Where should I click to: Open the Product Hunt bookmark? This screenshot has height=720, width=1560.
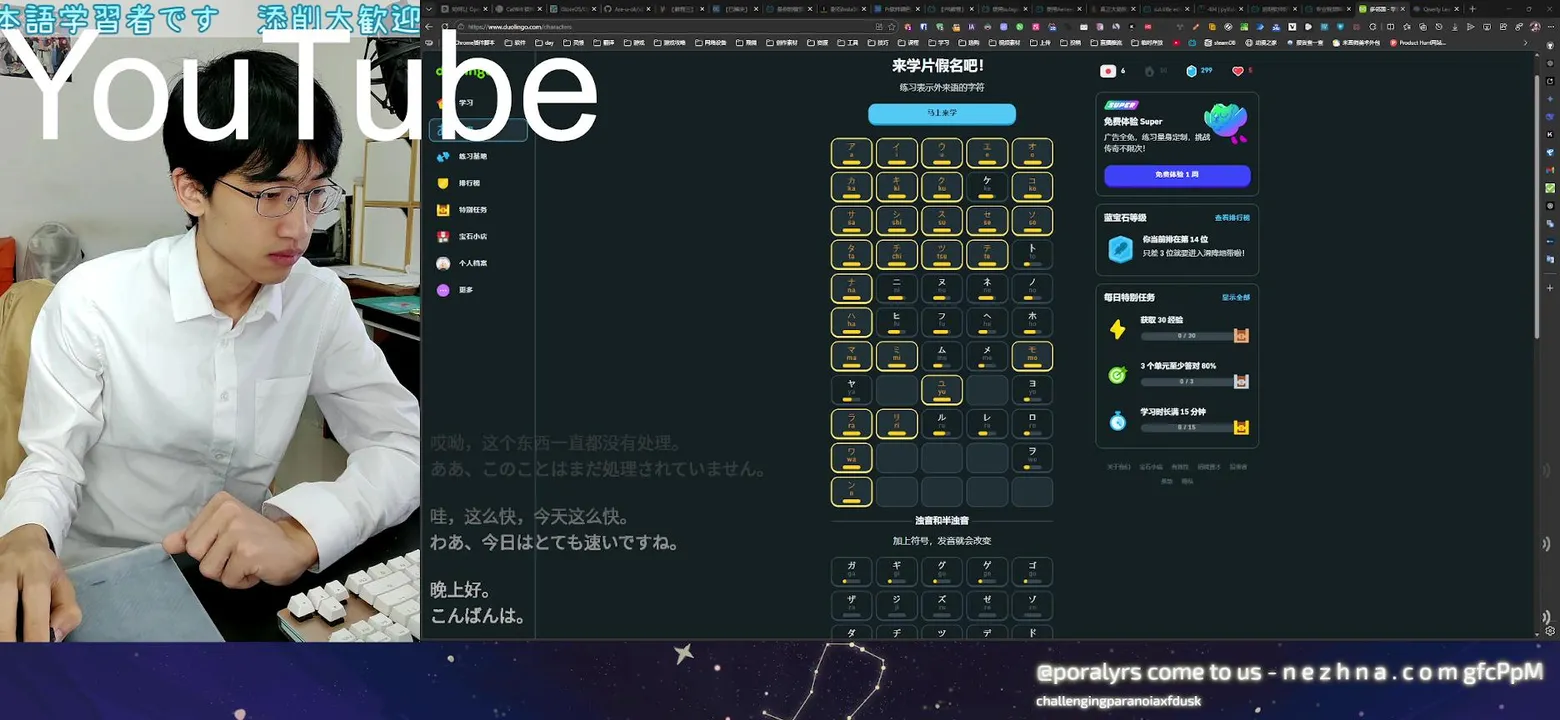pos(1417,43)
